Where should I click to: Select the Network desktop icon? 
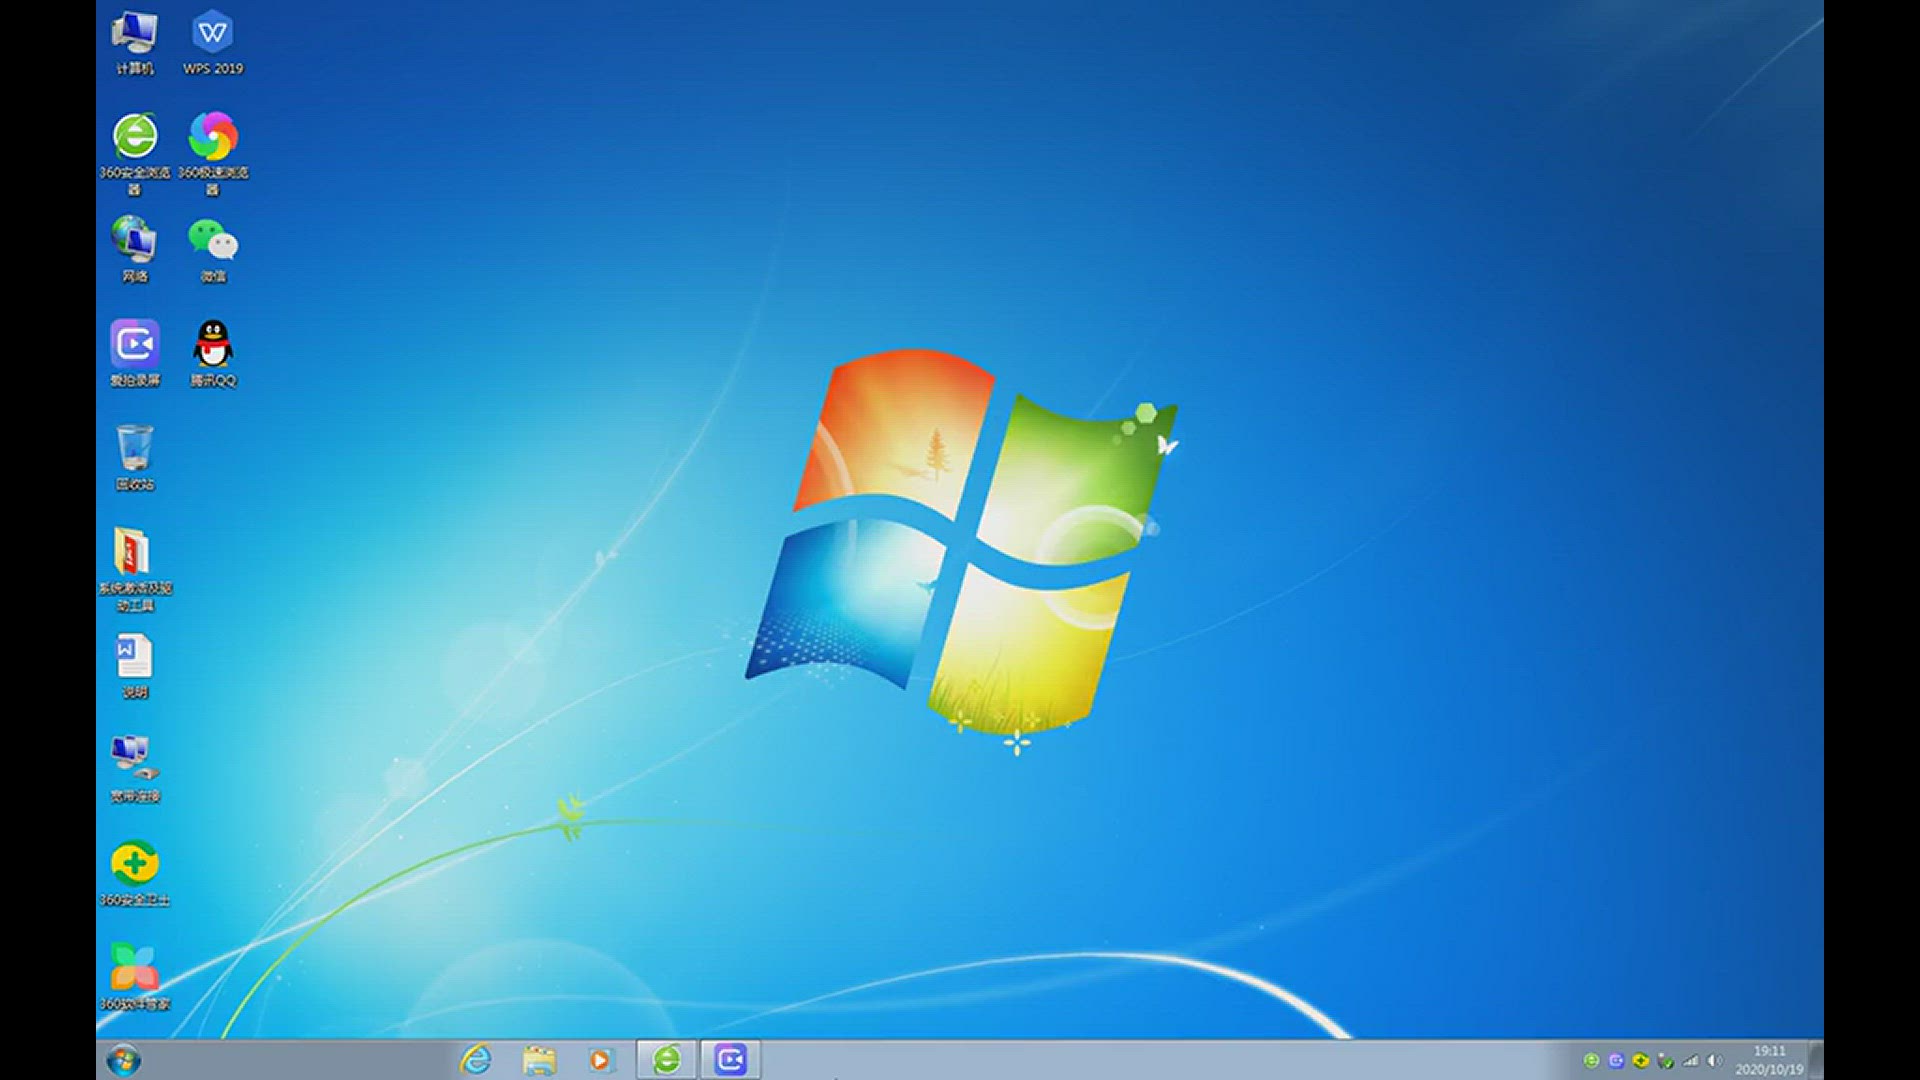coord(134,242)
